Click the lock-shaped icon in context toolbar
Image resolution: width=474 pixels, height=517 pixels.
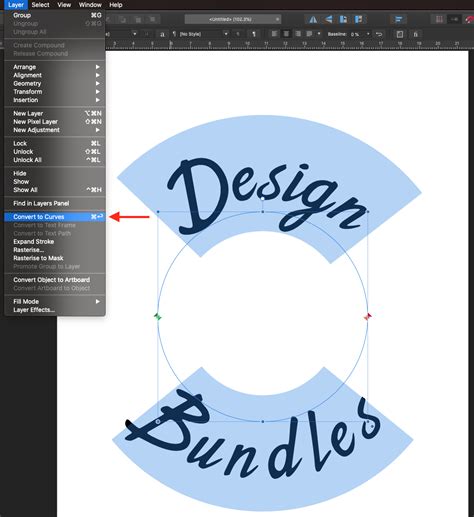point(415,34)
